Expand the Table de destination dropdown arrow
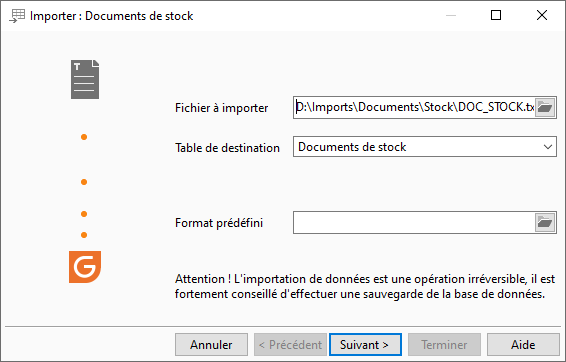 pyautogui.click(x=548, y=147)
